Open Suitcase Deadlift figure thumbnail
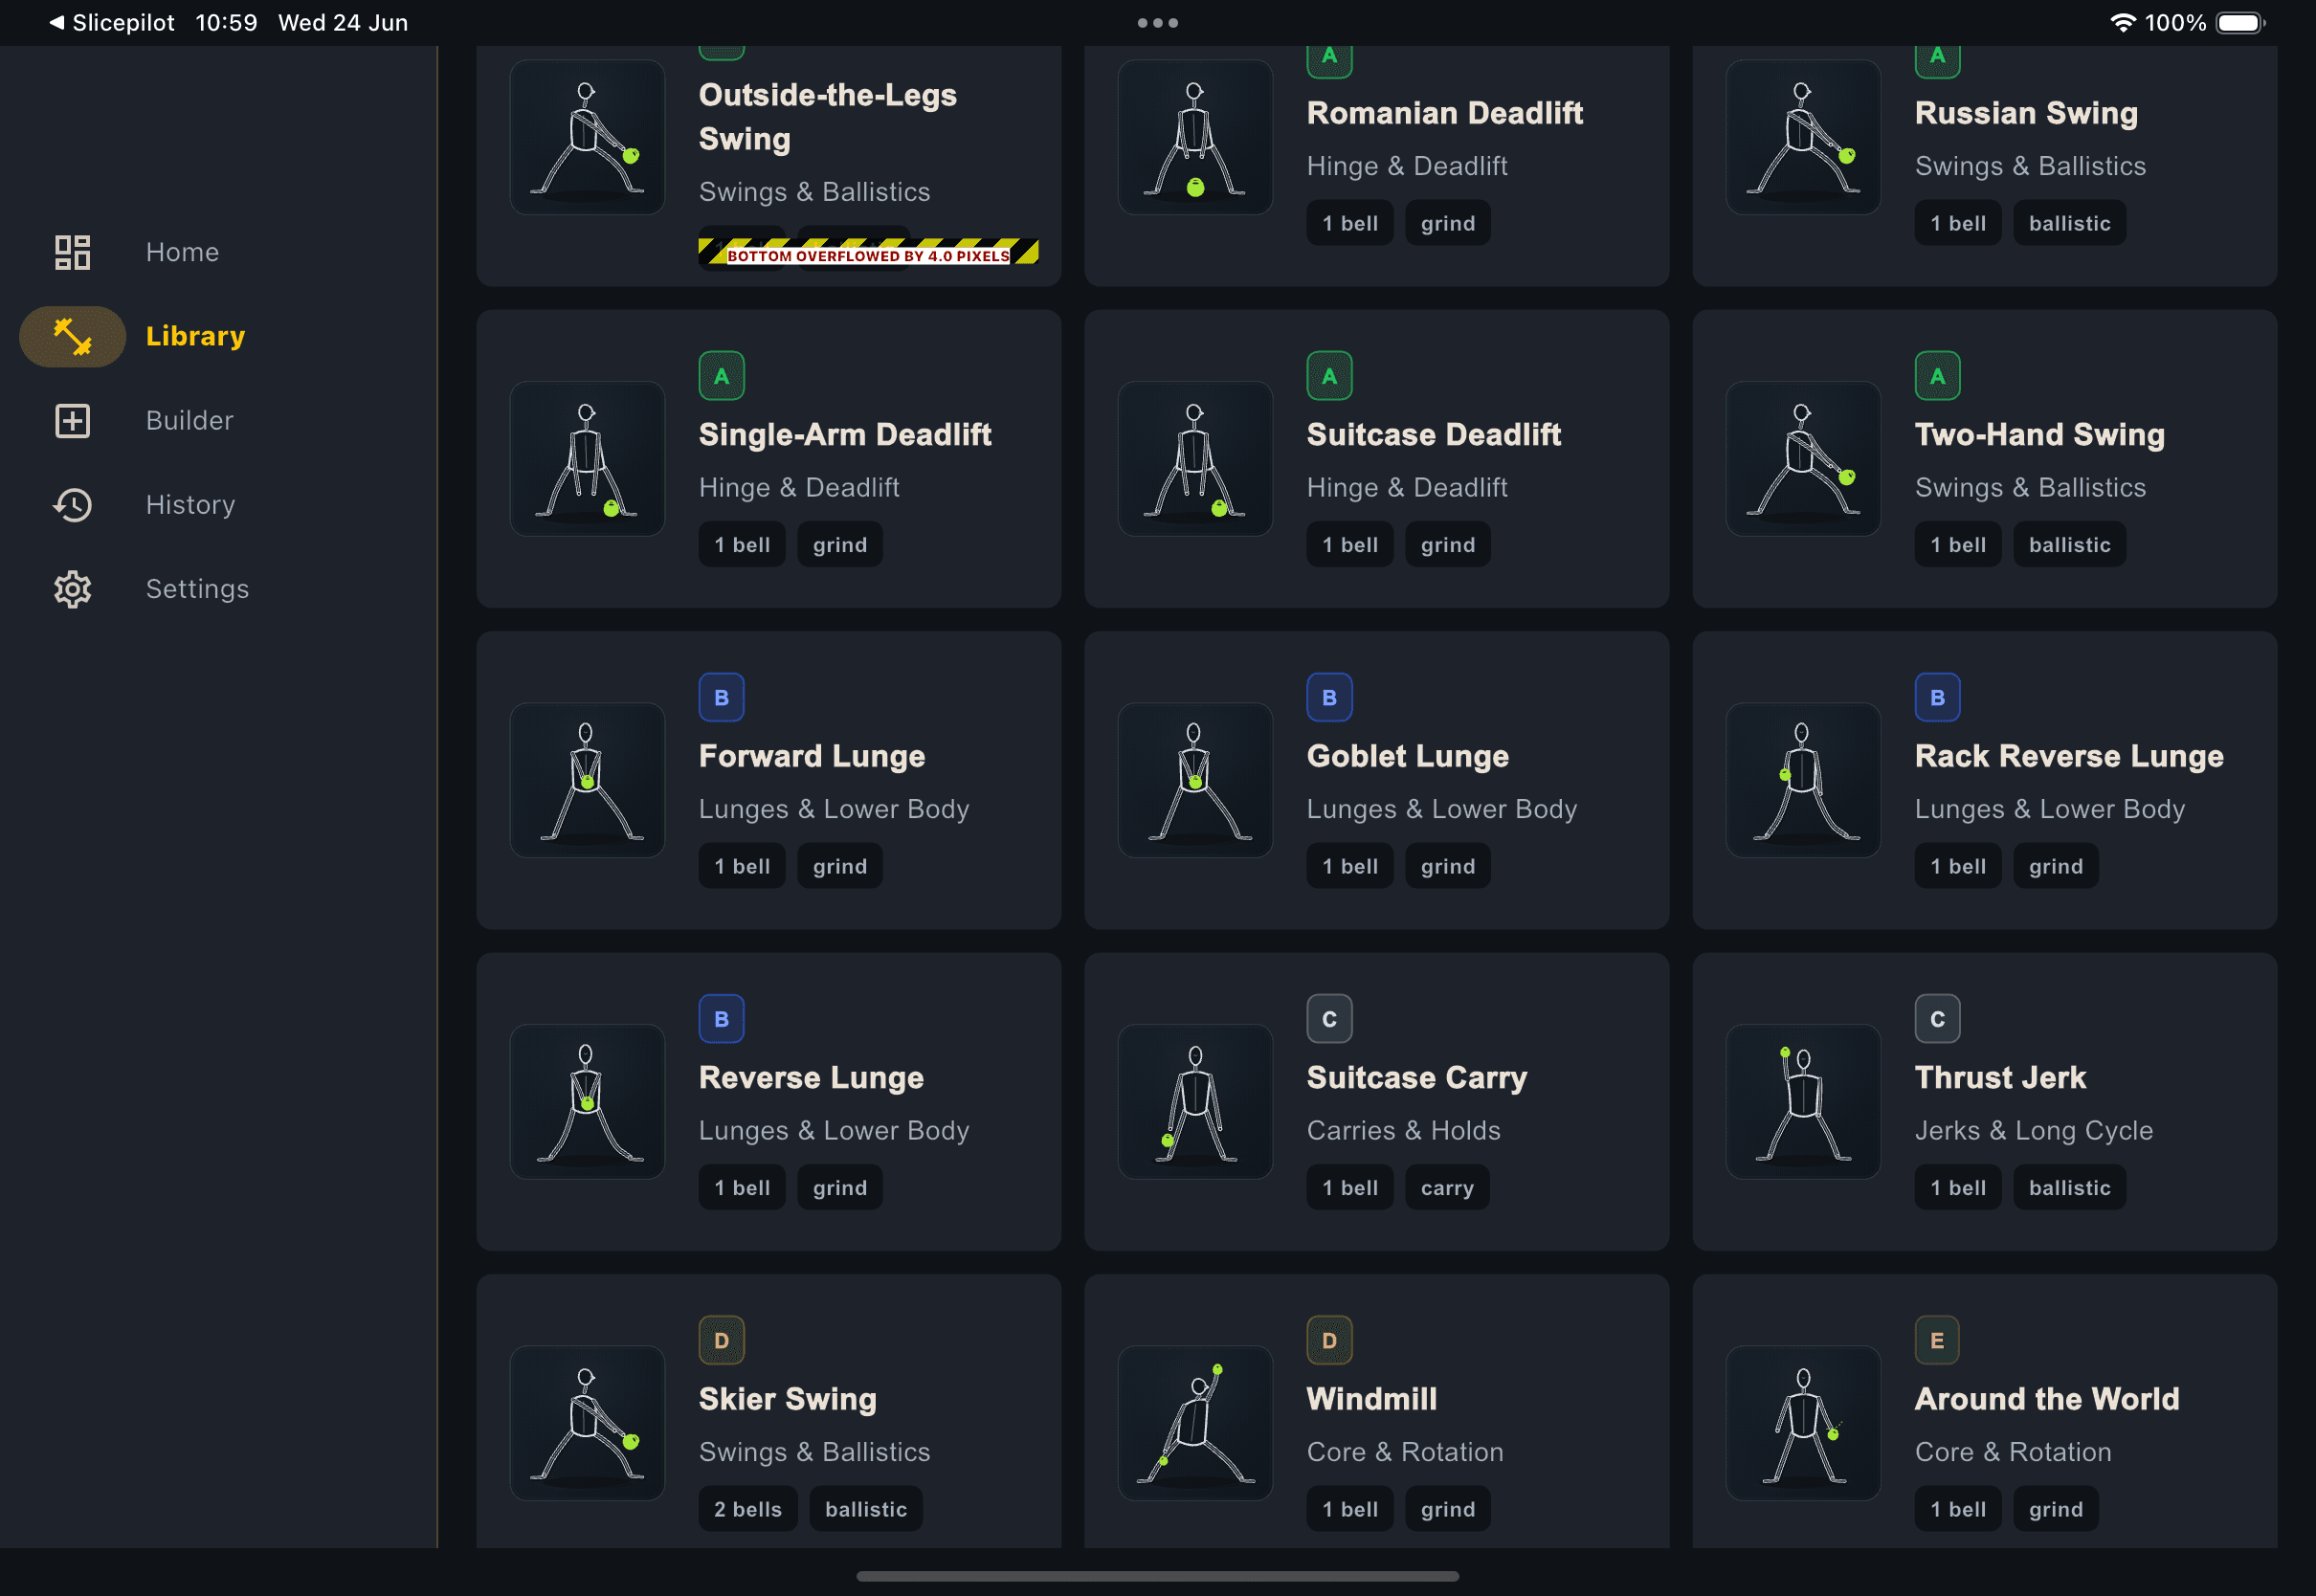This screenshot has width=2316, height=1596. click(1195, 458)
